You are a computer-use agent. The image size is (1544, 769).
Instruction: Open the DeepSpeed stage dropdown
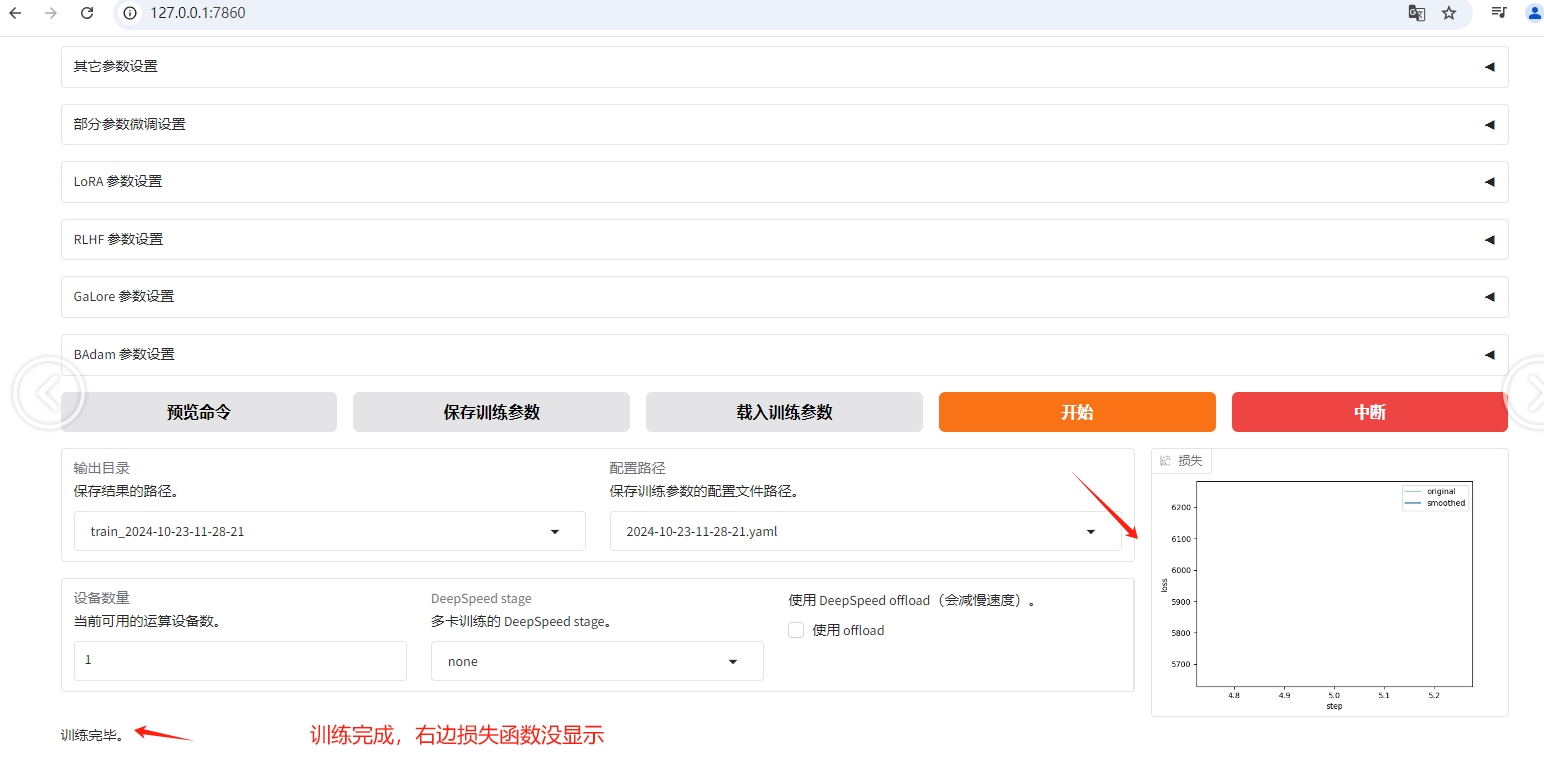pos(597,662)
